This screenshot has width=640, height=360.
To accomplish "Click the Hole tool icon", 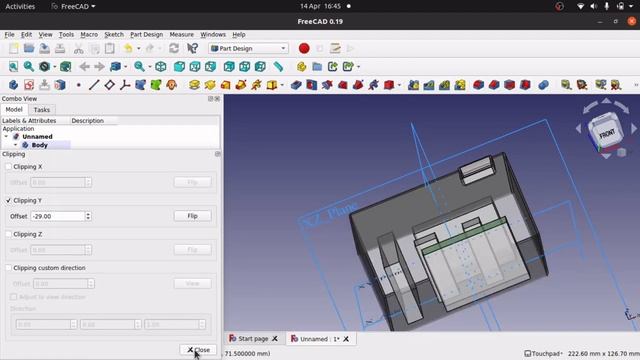I will [311, 85].
